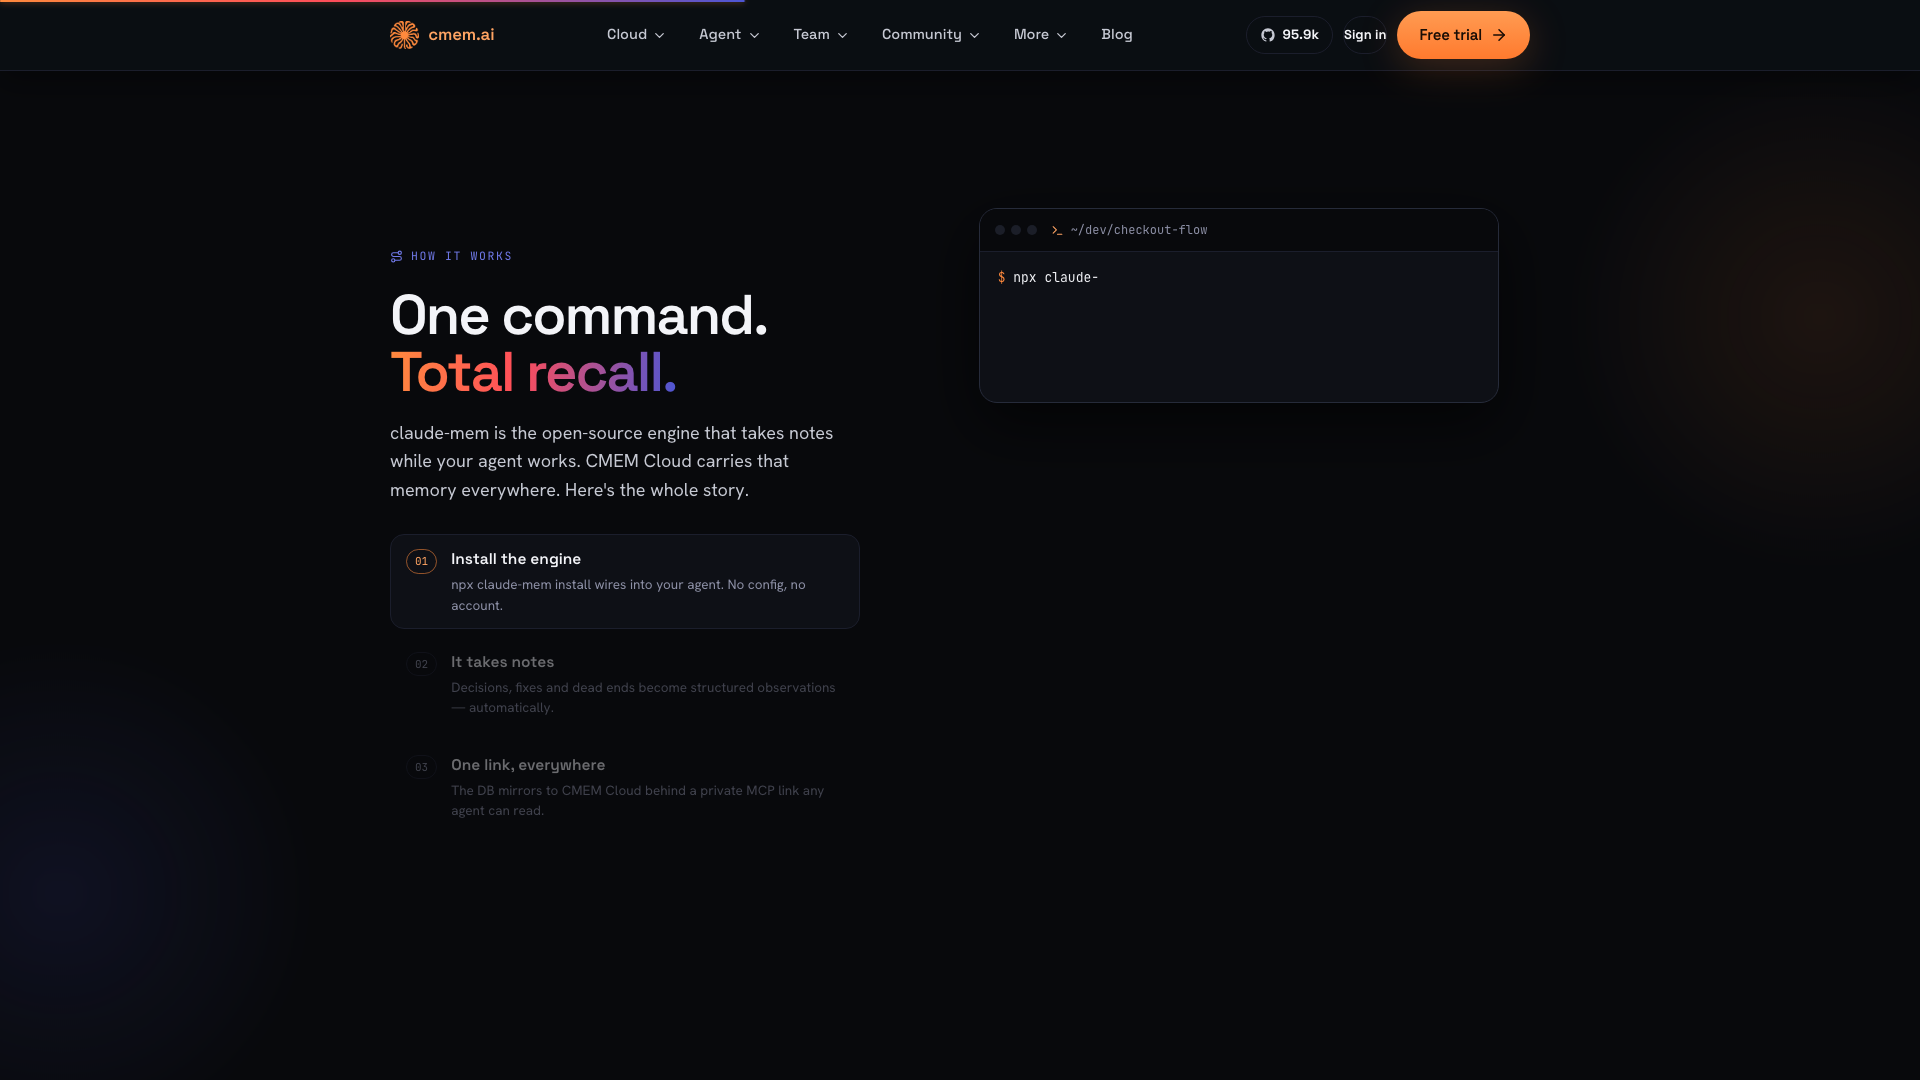This screenshot has height=1080, width=1920.
Task: Expand the Community dropdown chevron
Action: pos(974,35)
